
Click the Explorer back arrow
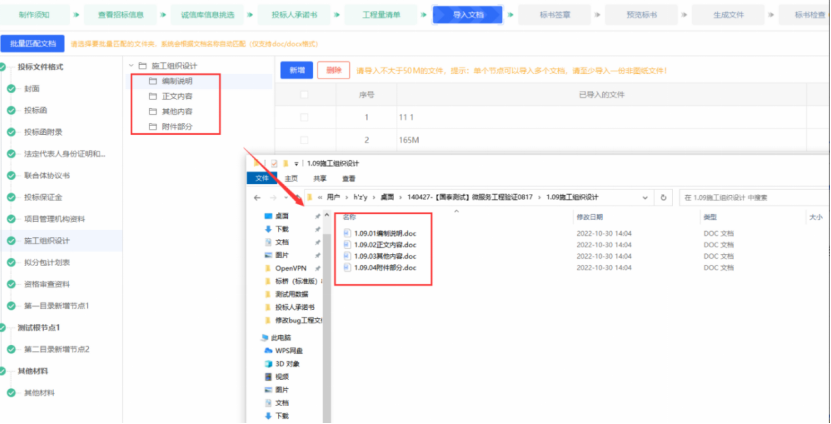click(258, 197)
